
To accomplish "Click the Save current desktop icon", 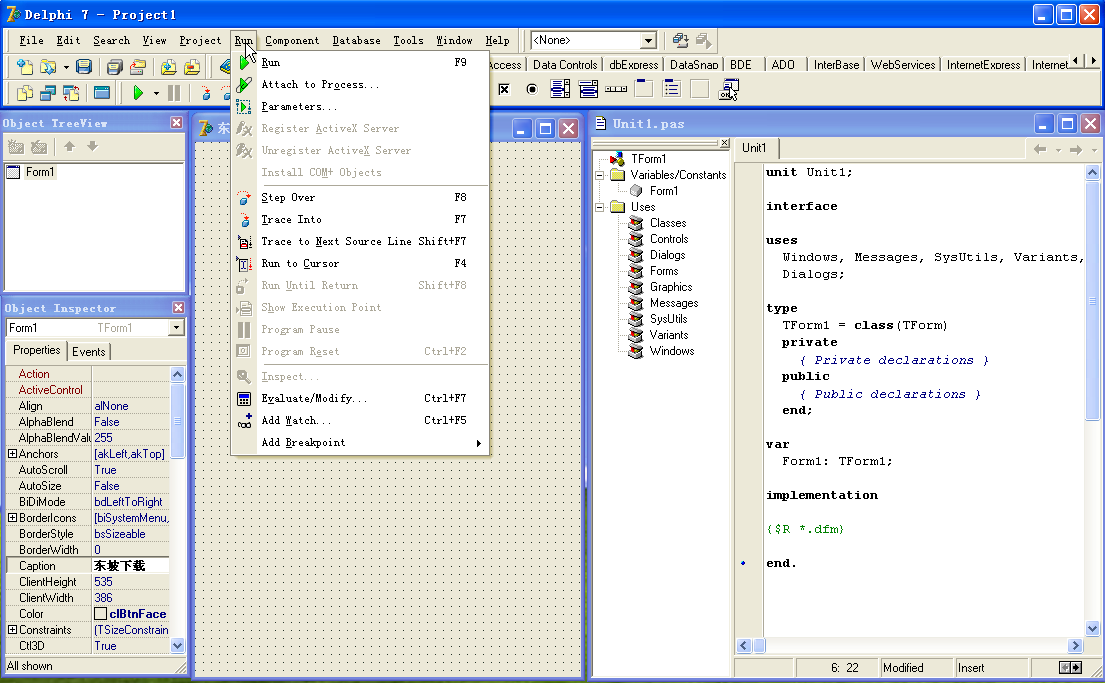I will 680,41.
